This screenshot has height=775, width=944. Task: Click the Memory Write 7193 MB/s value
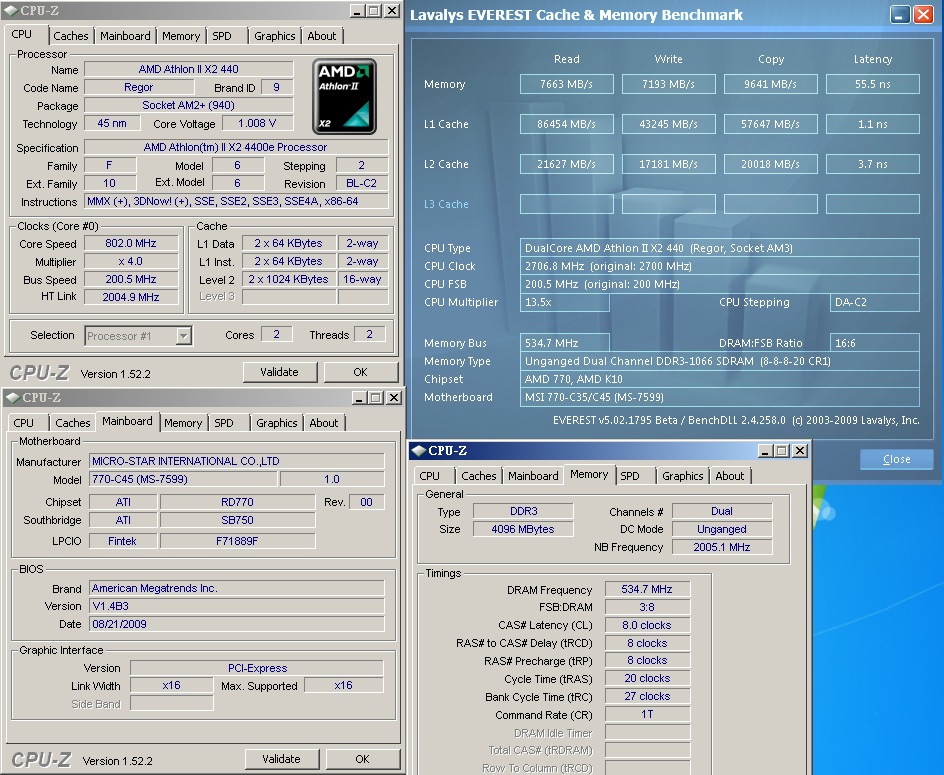[x=668, y=84]
